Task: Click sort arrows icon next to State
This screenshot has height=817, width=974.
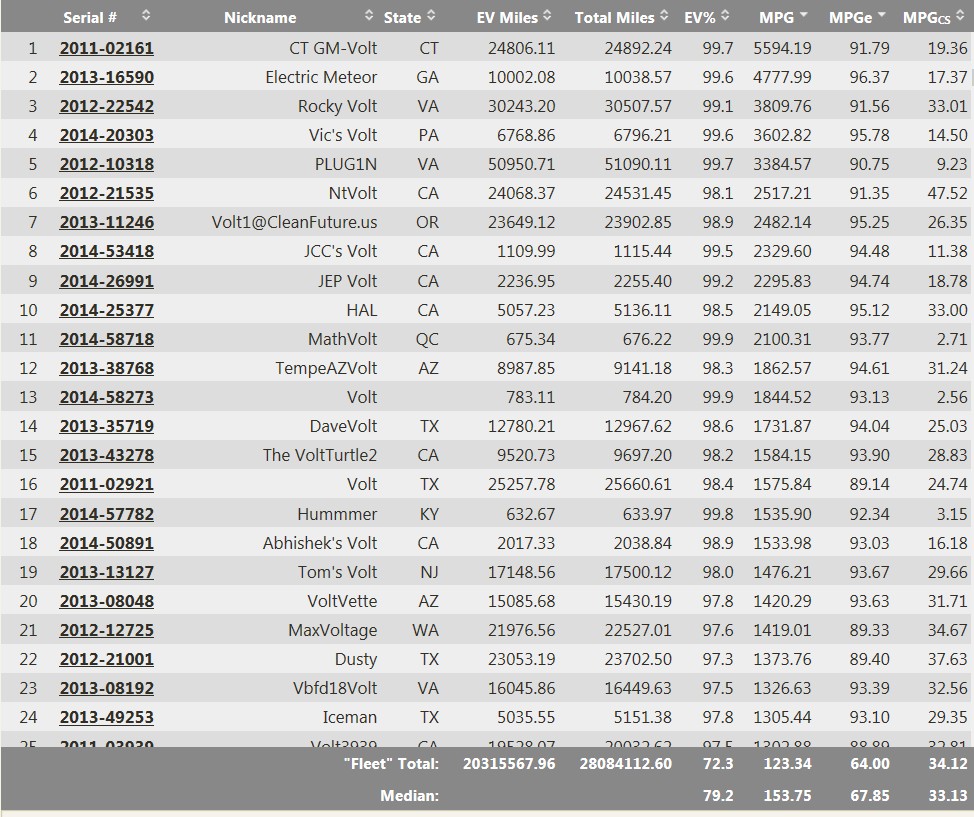Action: pos(431,16)
